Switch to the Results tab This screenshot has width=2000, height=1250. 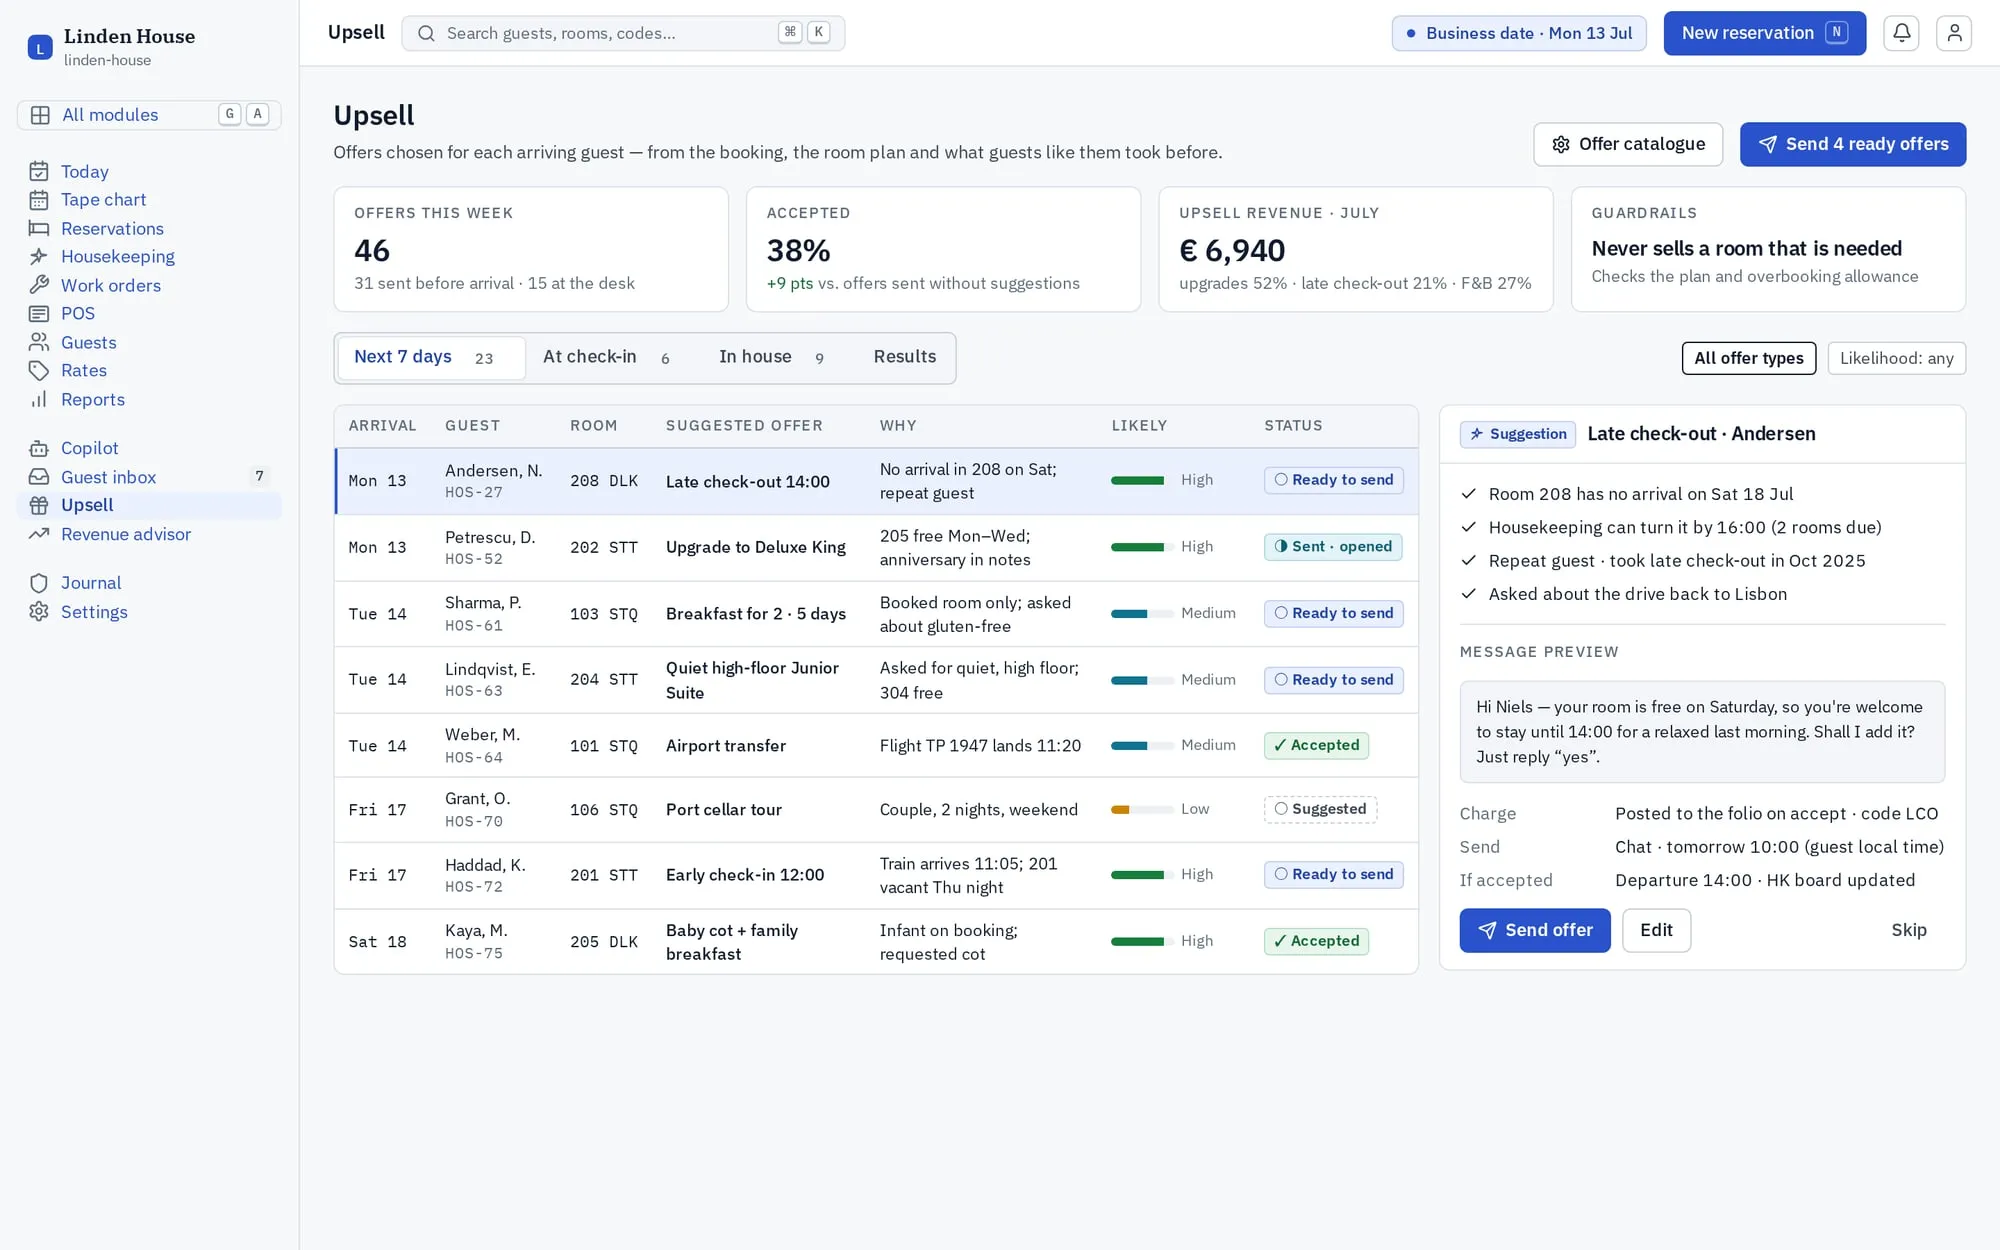(904, 357)
